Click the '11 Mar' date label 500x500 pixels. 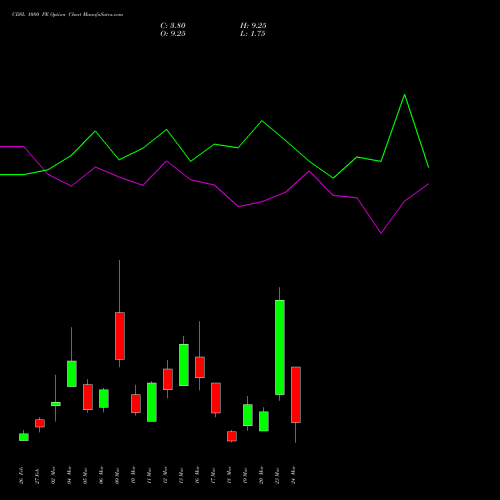[150, 476]
